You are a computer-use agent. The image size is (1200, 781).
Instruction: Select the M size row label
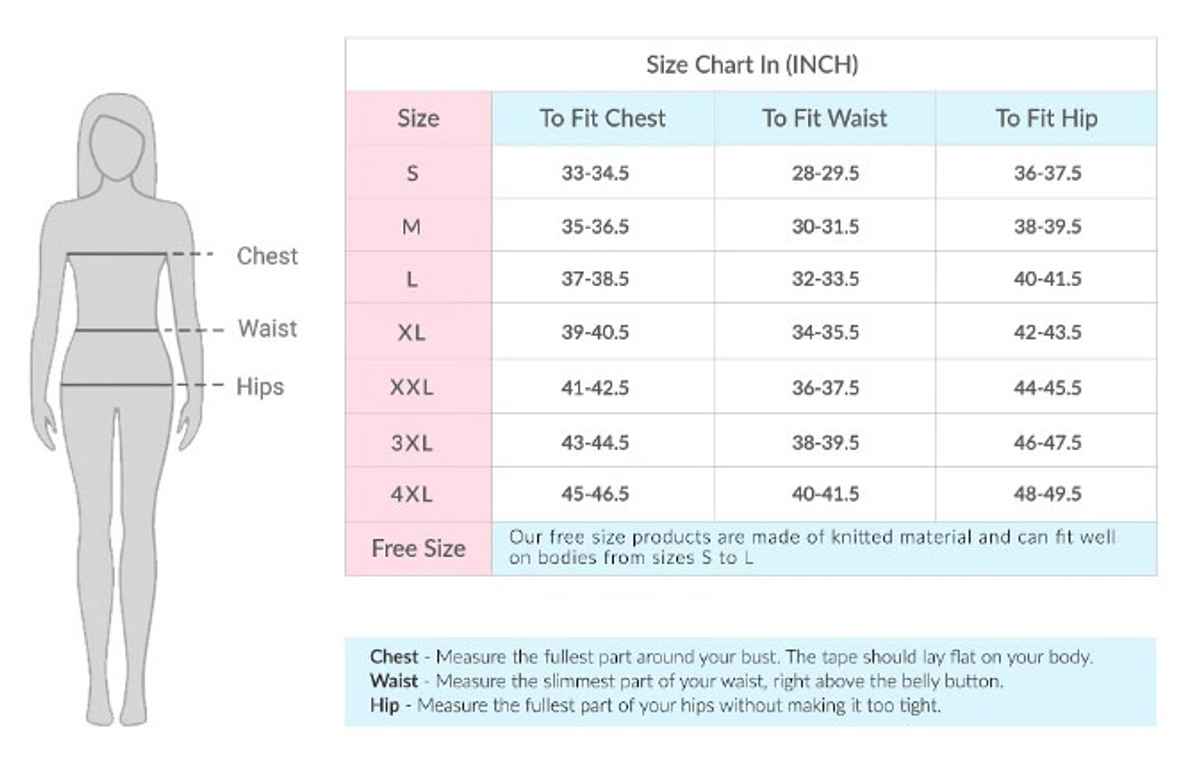411,227
